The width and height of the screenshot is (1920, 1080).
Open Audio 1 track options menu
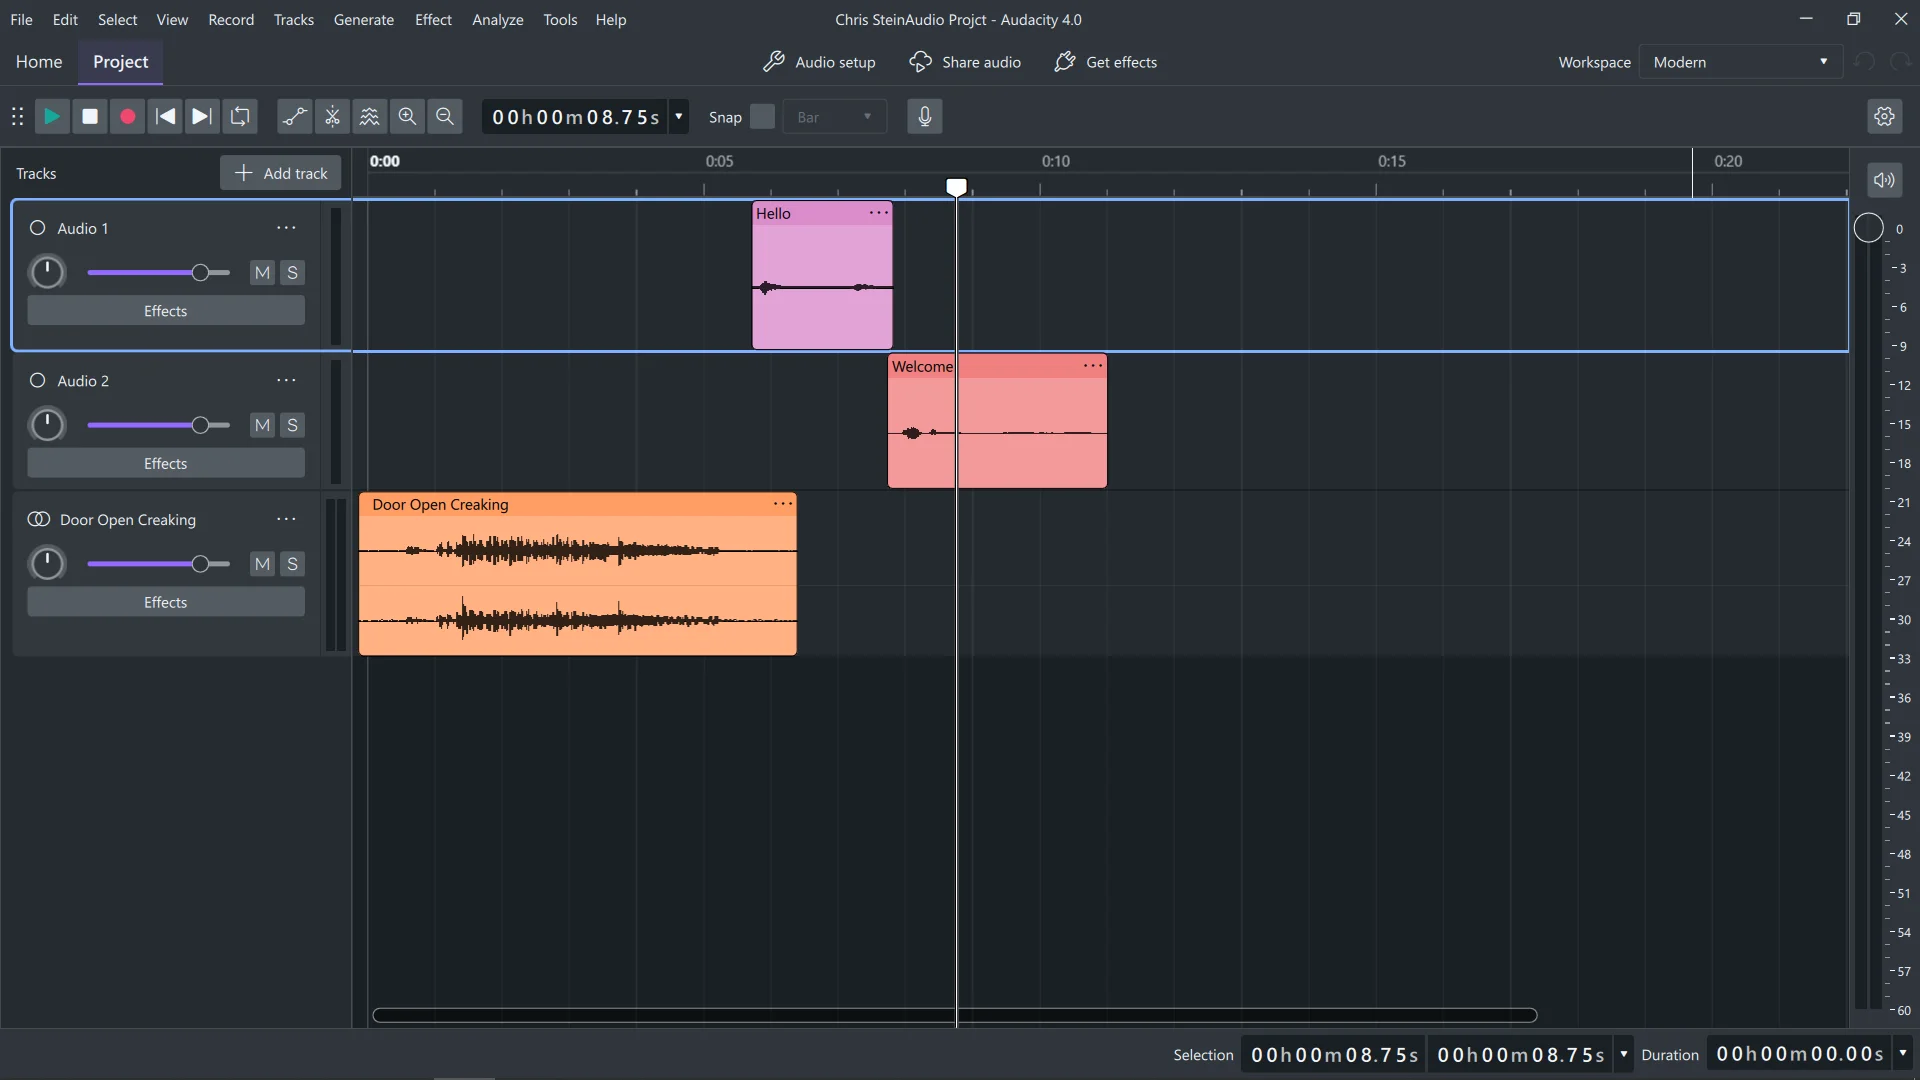pyautogui.click(x=286, y=228)
